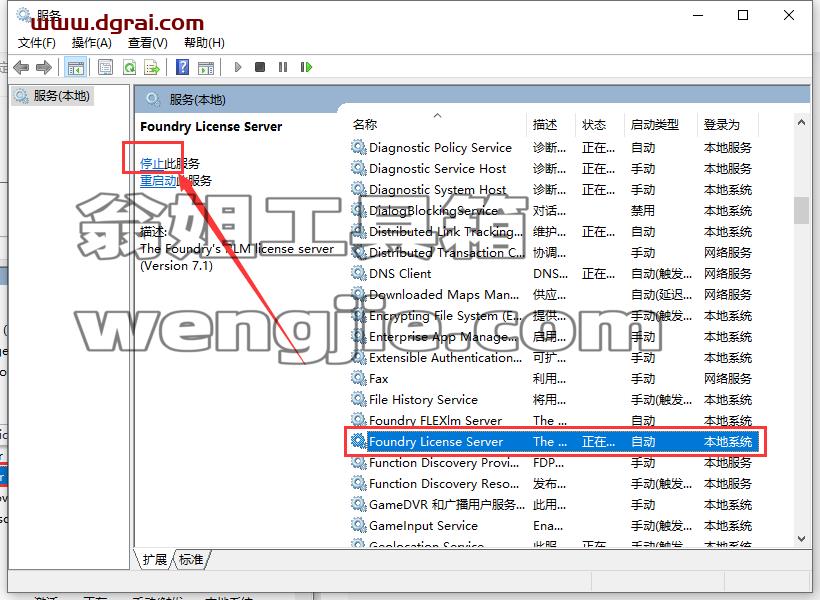The height and width of the screenshot is (600, 820).
Task: Open the 文件(F) menu
Action: point(37,43)
